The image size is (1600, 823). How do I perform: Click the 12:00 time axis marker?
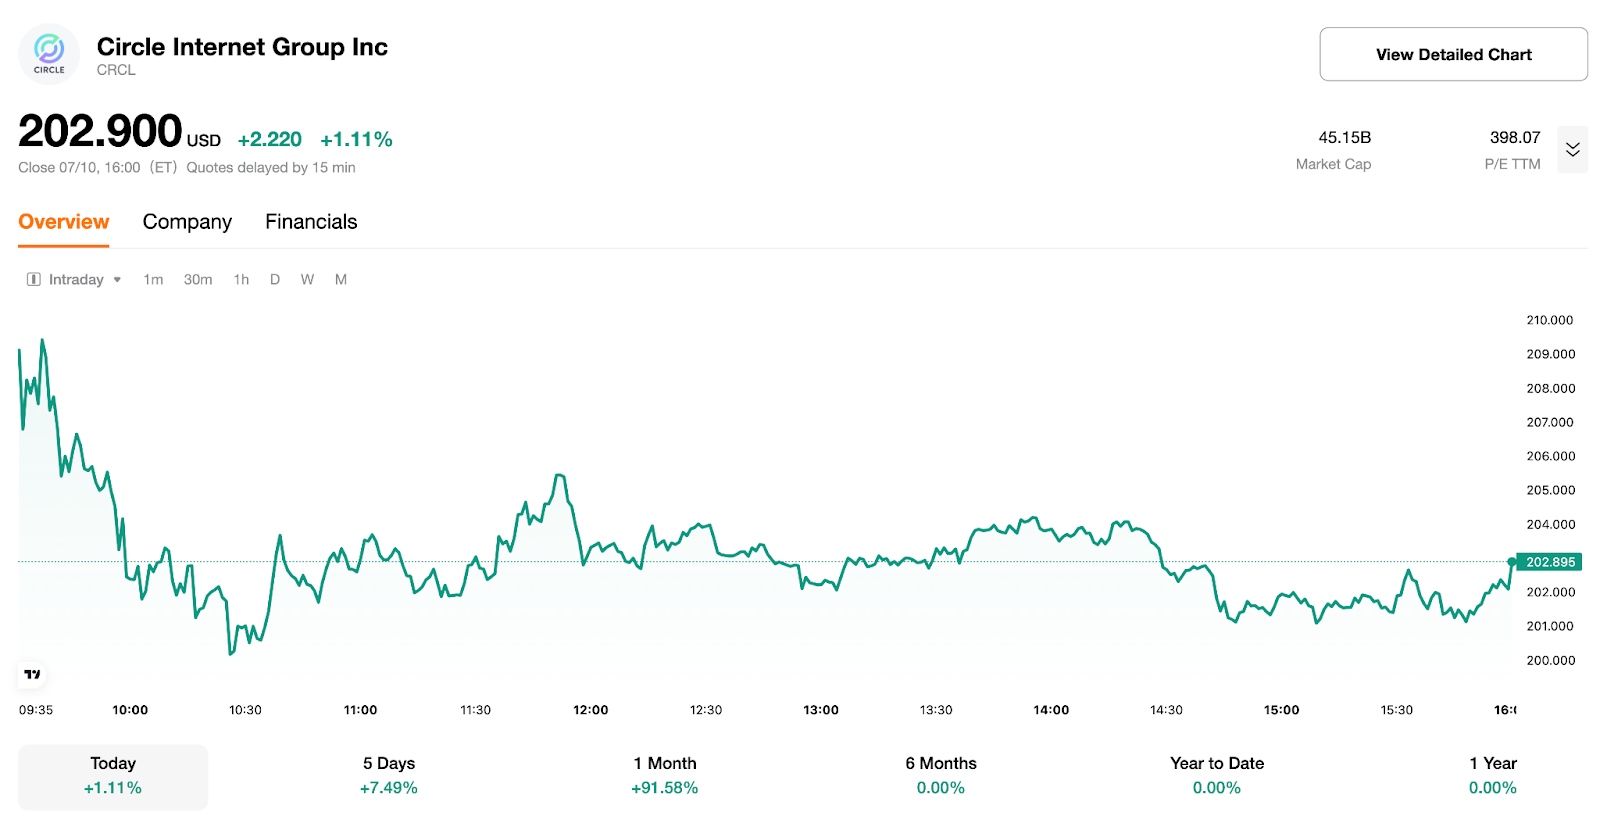590,710
